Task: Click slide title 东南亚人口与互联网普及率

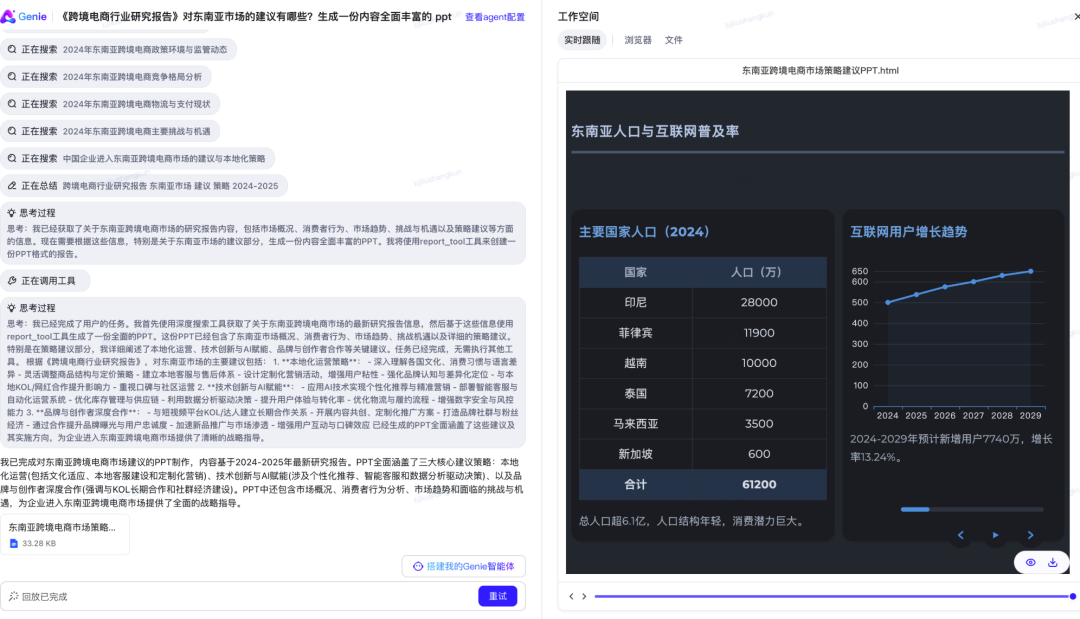Action: 655,132
